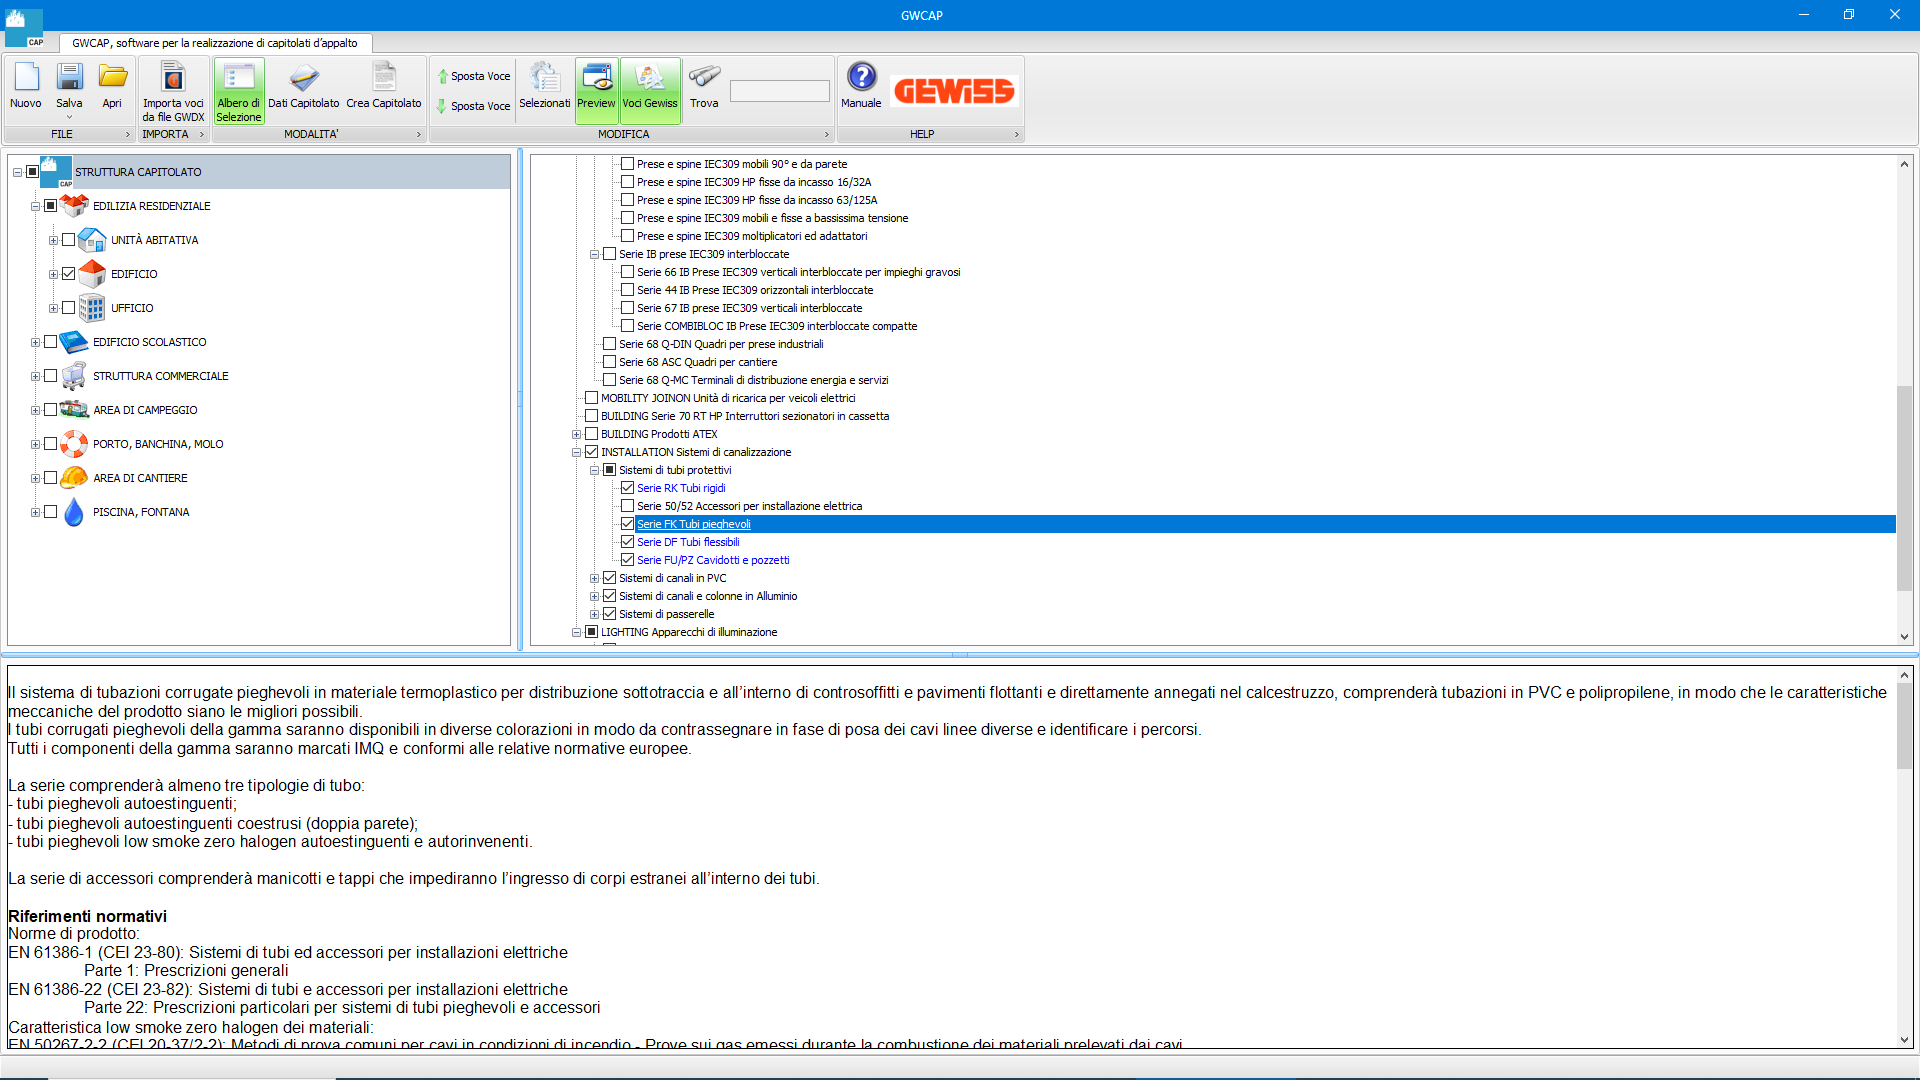This screenshot has width=1920, height=1080.
Task: Collapse Serie IB prese IEC309 interbloccate node
Action: pyautogui.click(x=594, y=254)
